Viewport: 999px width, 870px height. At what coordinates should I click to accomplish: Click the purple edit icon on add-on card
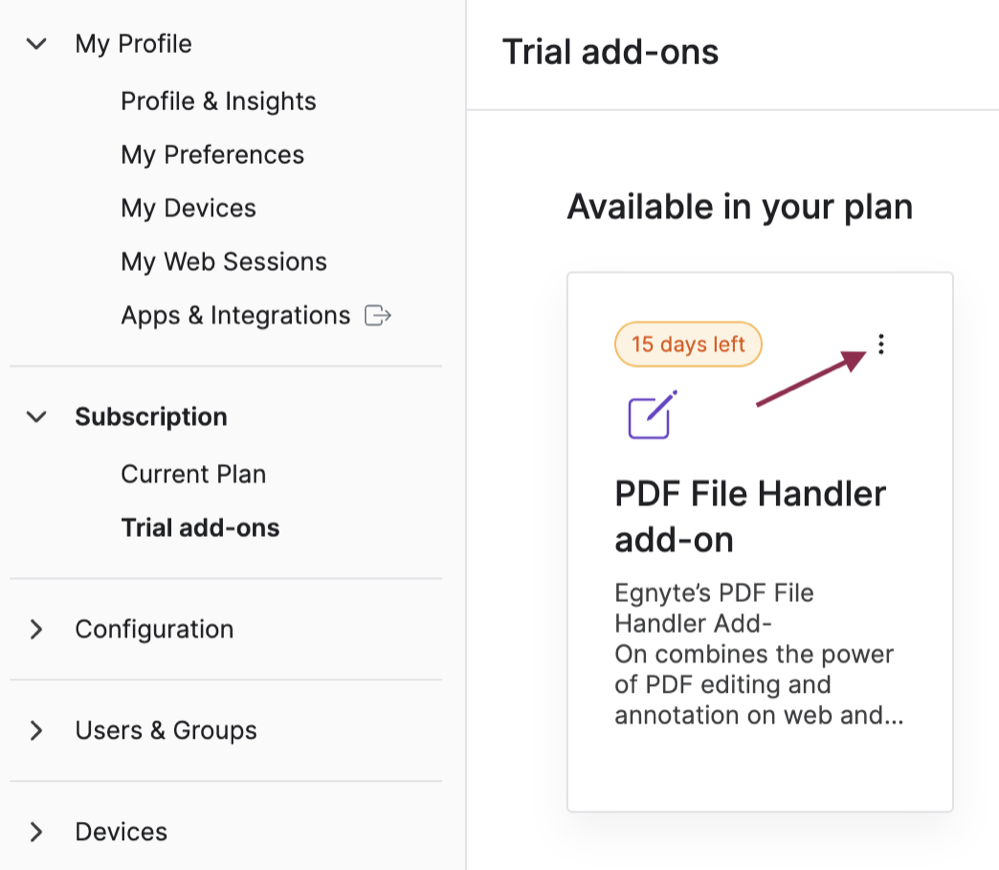[x=652, y=415]
